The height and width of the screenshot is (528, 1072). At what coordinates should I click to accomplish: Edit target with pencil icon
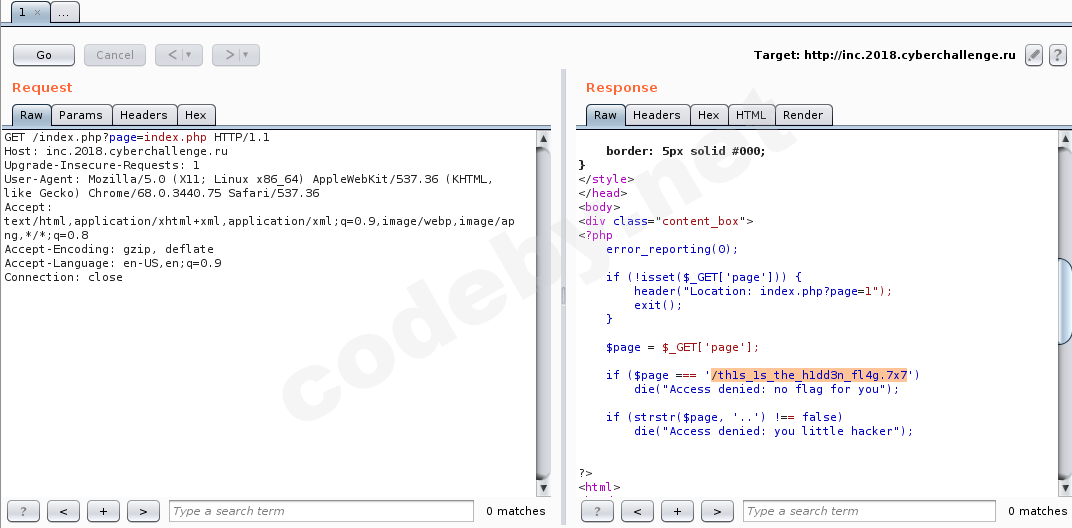tap(1034, 55)
